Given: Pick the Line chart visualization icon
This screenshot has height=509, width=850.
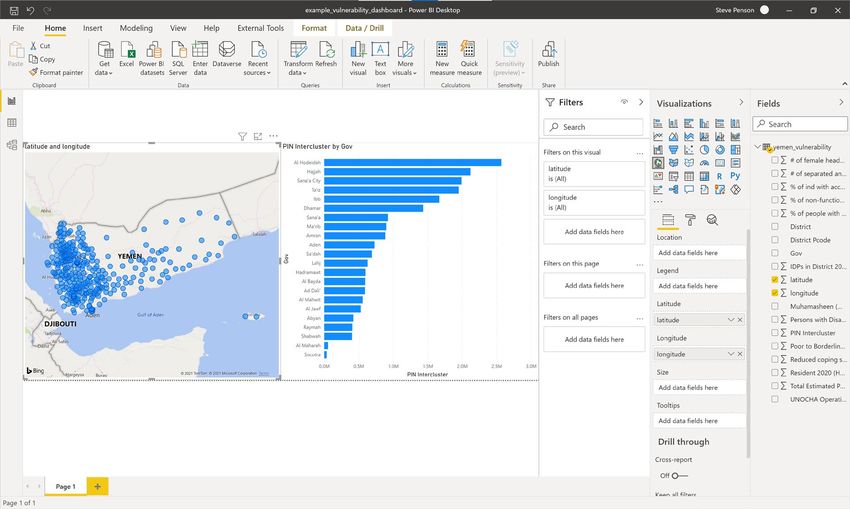Looking at the screenshot, I should pos(658,137).
